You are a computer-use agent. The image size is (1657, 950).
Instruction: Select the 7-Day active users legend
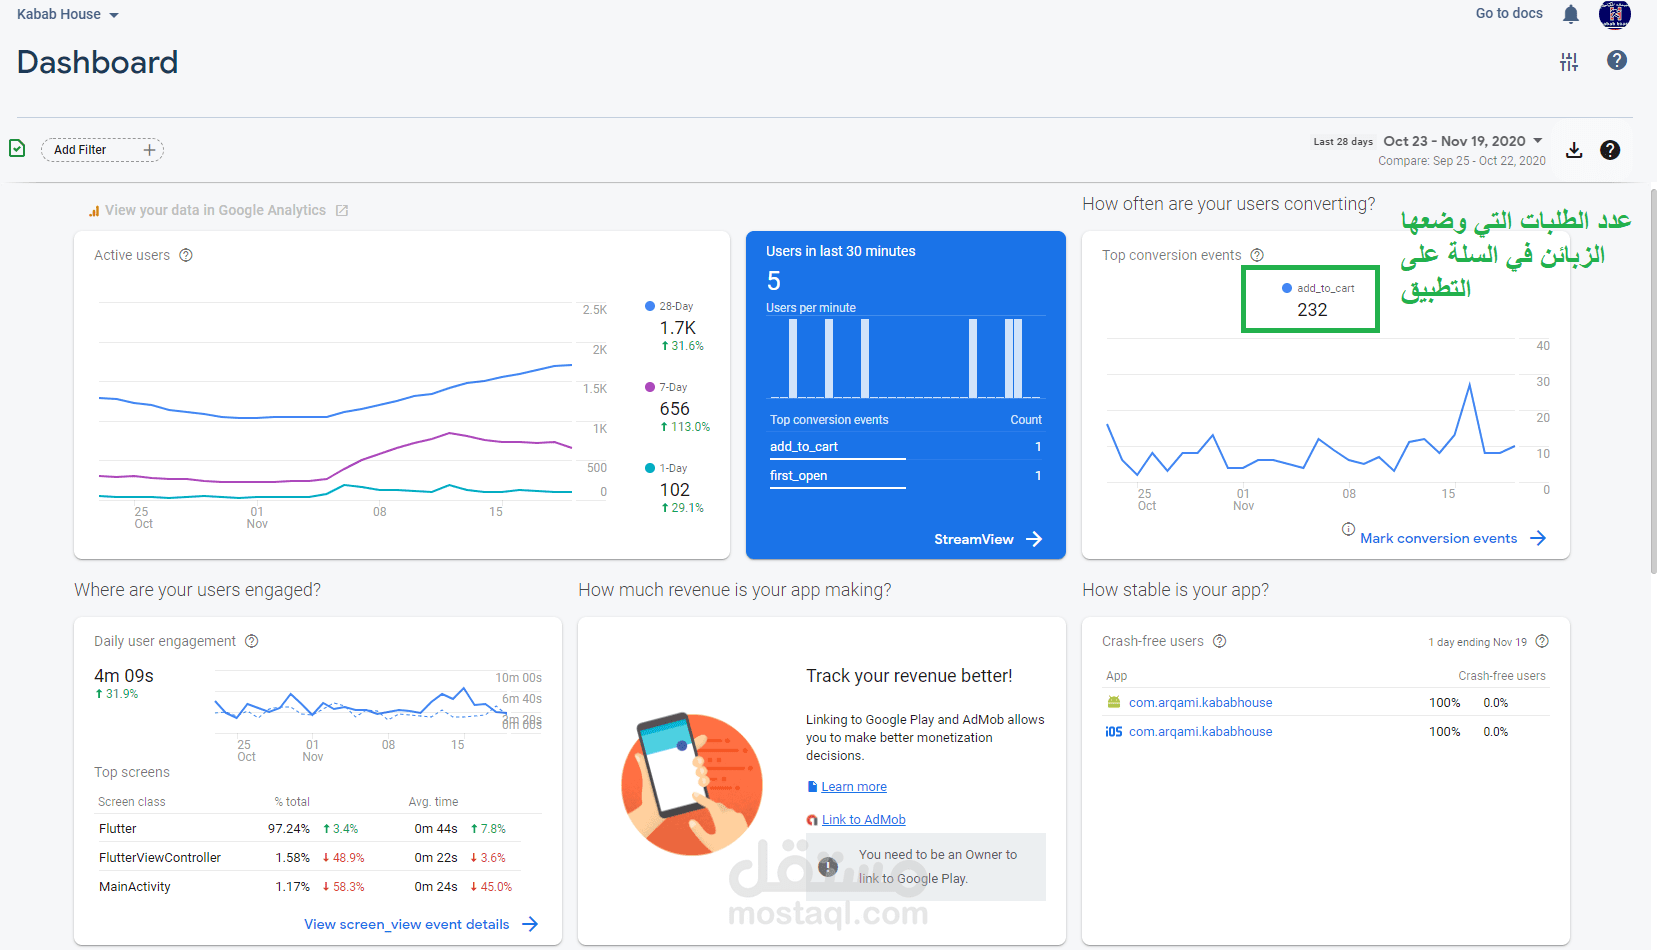click(666, 387)
